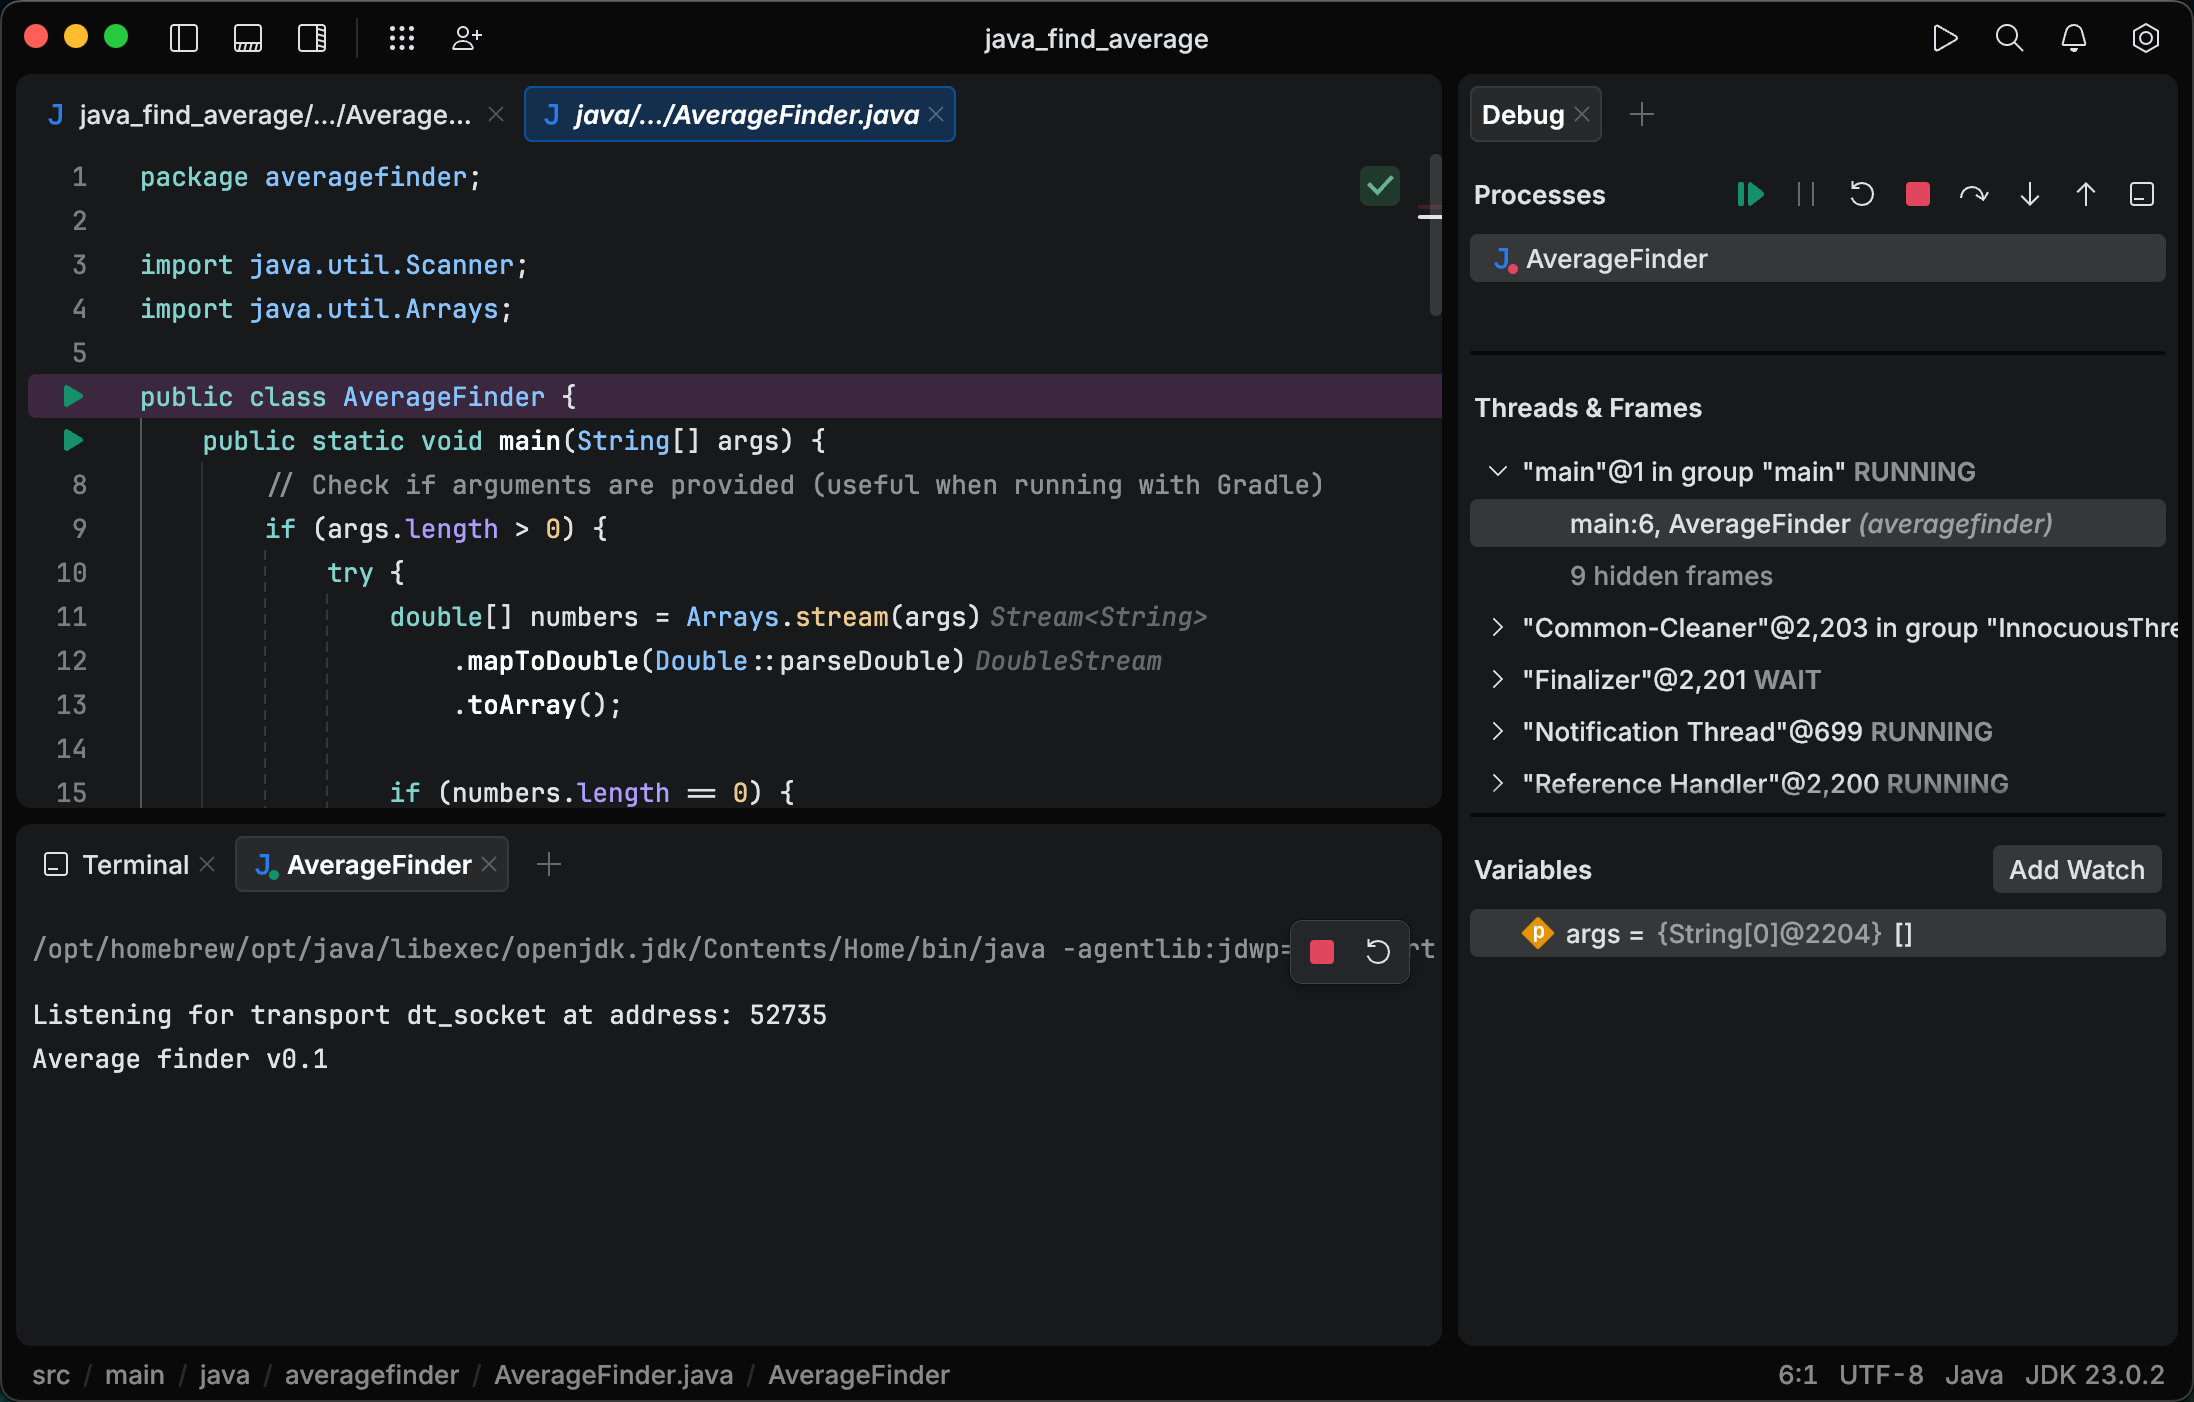
Task: Open the notifications bell
Action: [x=2074, y=38]
